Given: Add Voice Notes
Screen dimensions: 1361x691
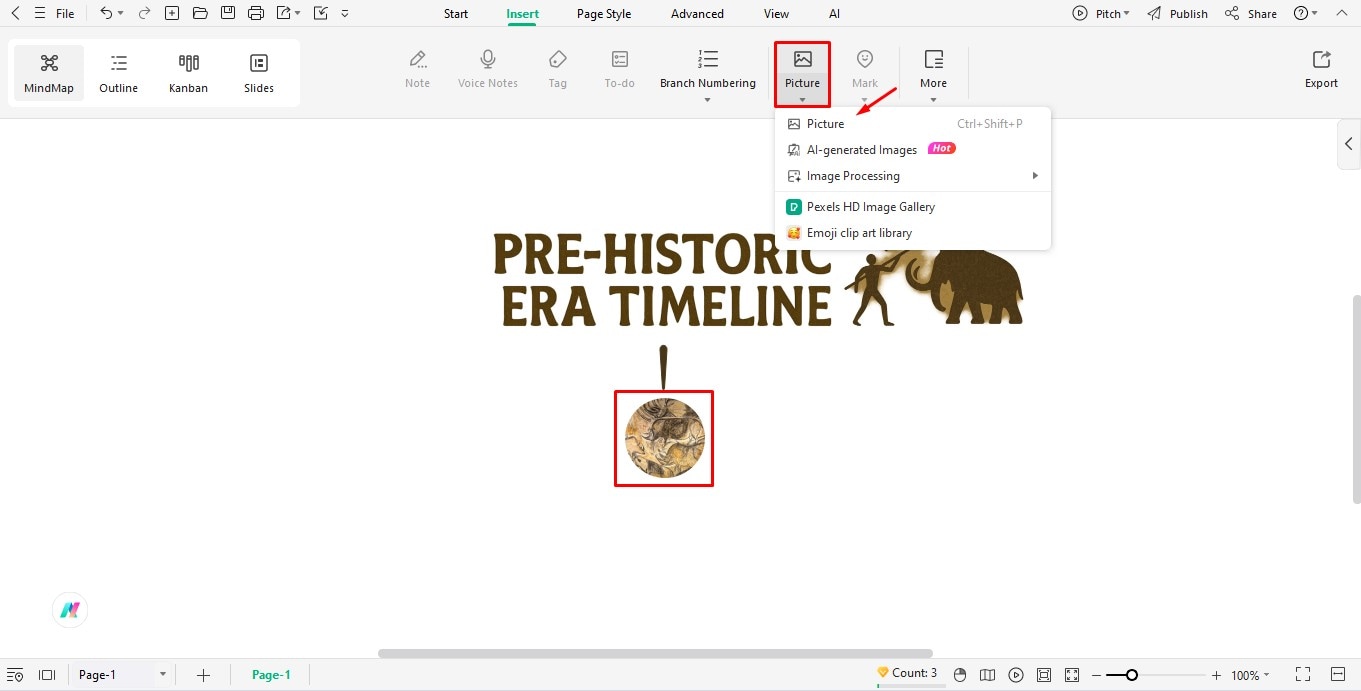Looking at the screenshot, I should pyautogui.click(x=488, y=69).
